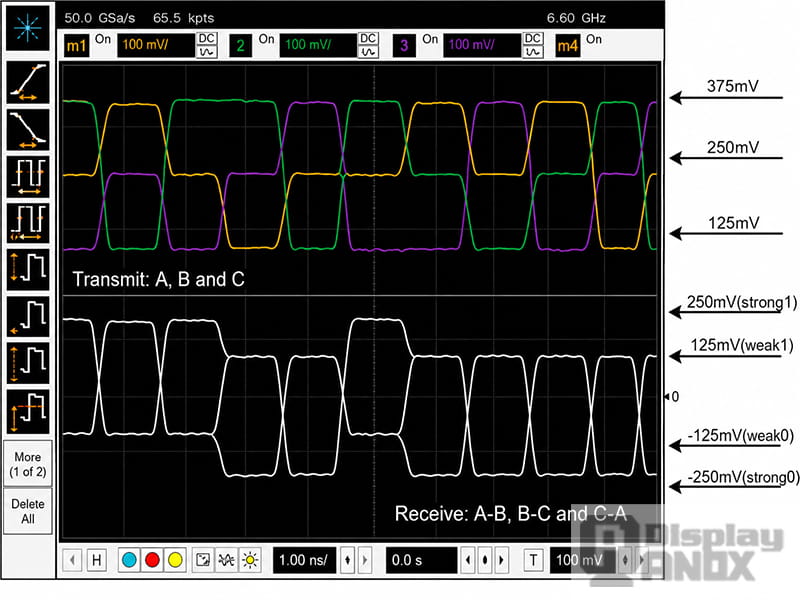The width and height of the screenshot is (800, 600).
Task: Select the Vmin base measurement icon
Action: click(x=28, y=316)
